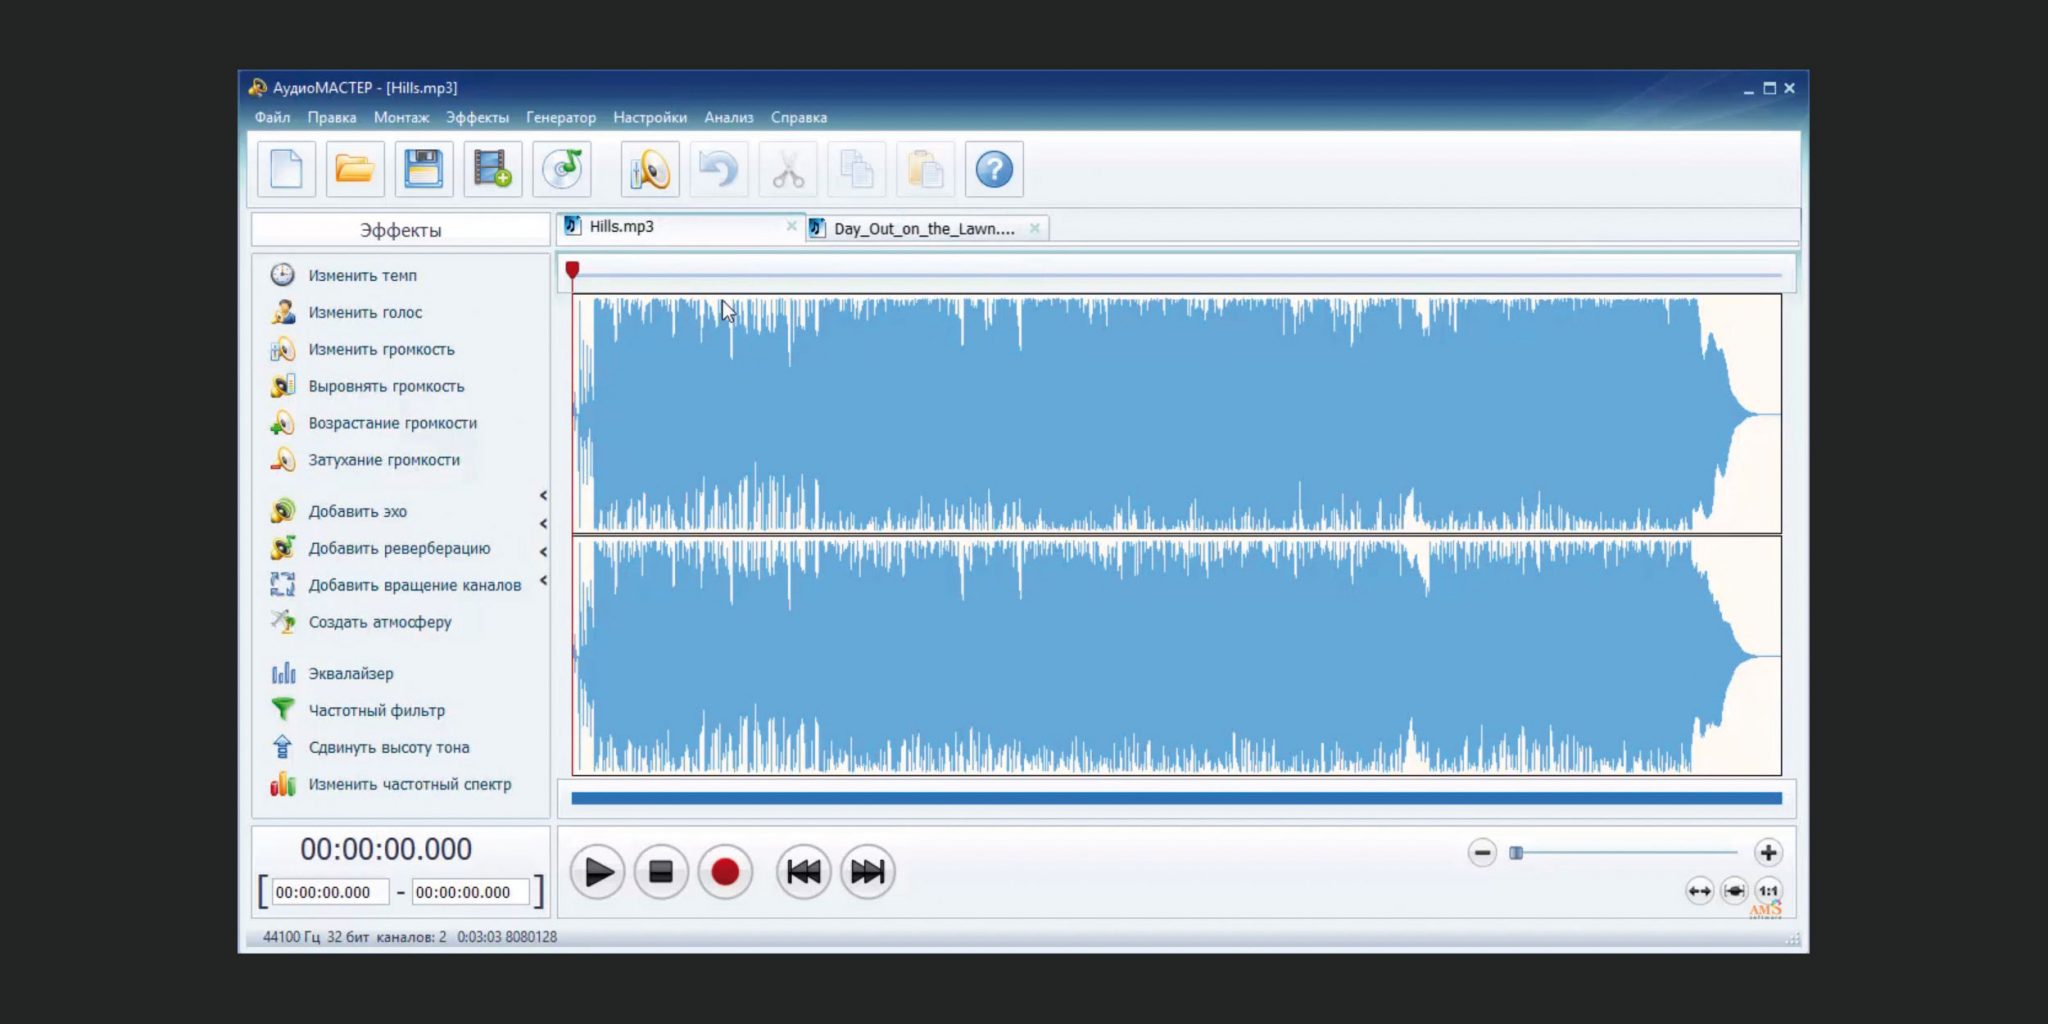Open the Генератор menu
Viewport: 2048px width, 1024px height.
(x=561, y=117)
